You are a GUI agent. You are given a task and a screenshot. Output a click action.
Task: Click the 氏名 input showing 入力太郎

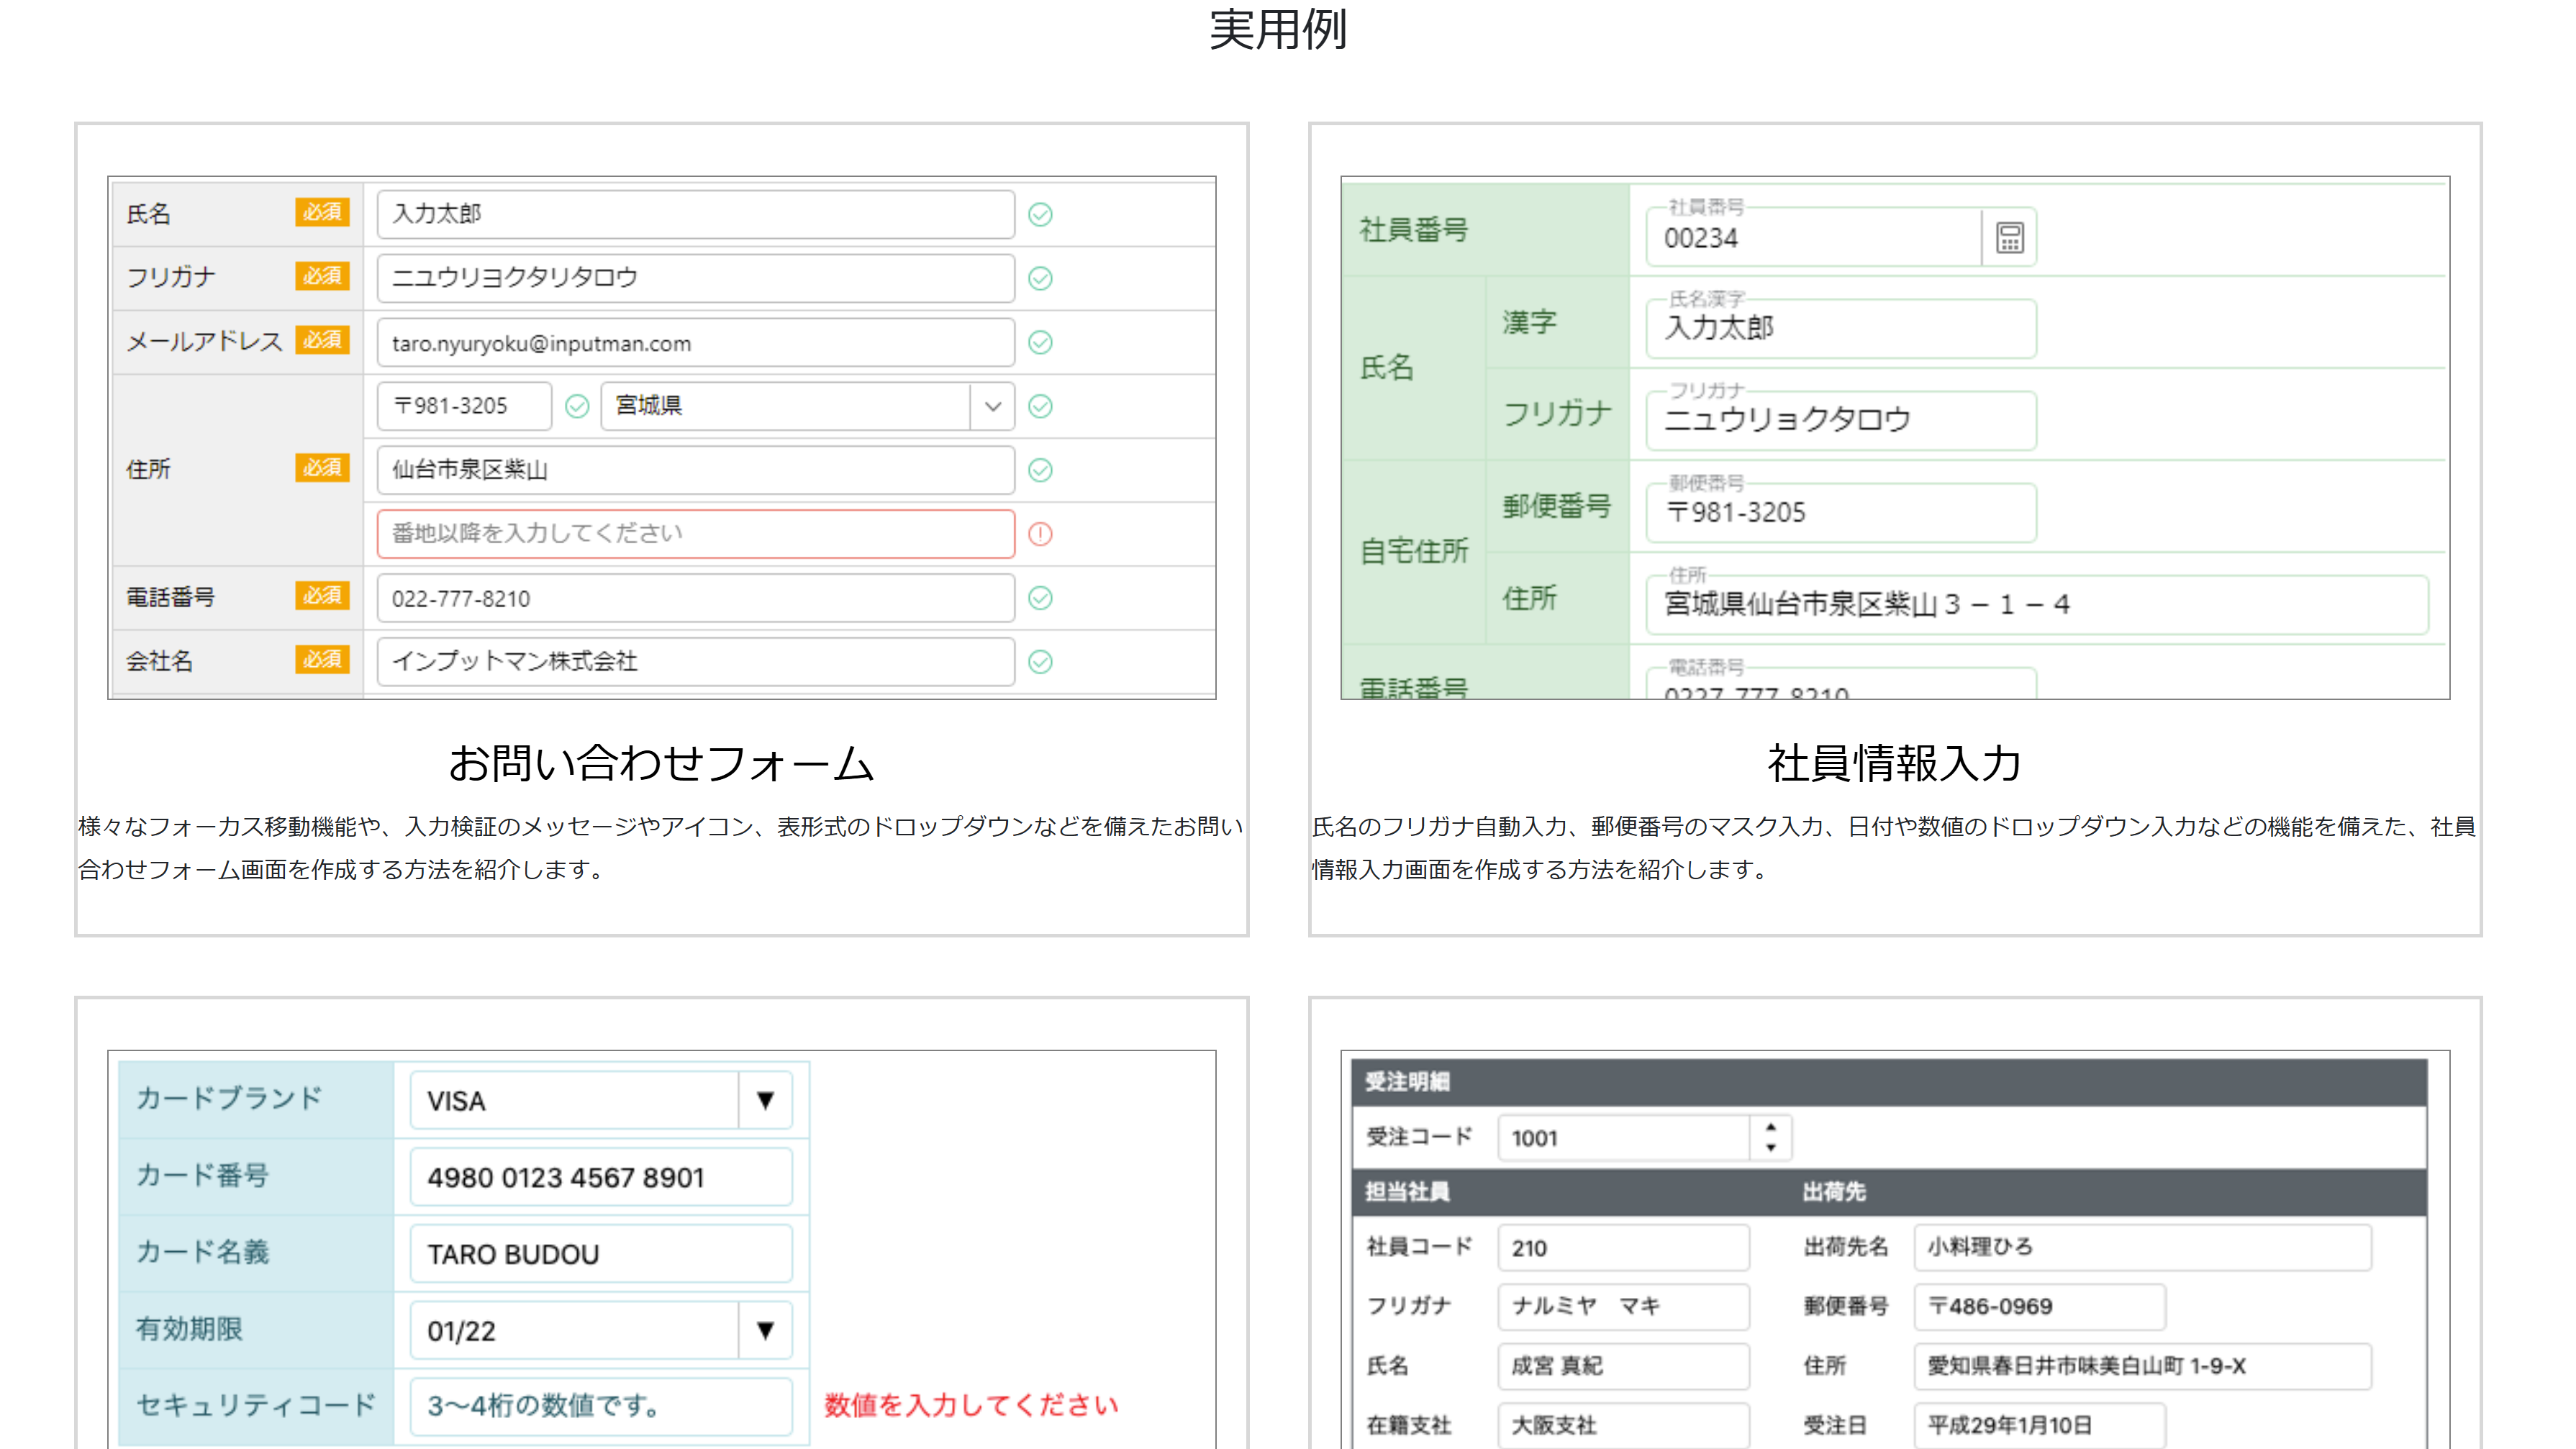coord(696,214)
